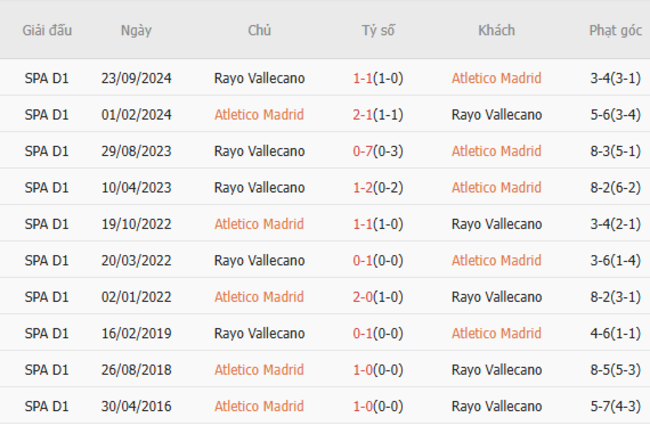Click the Tỷ số column header

pos(378,31)
